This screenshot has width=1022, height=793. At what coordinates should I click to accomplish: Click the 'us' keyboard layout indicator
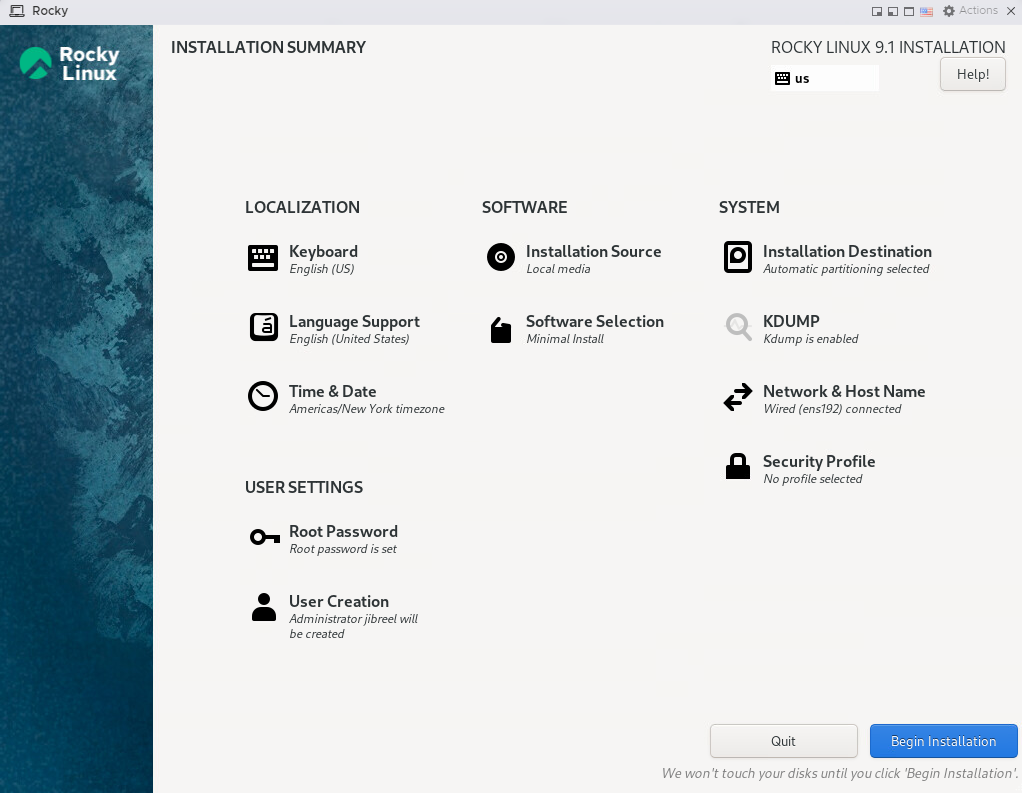coord(824,78)
